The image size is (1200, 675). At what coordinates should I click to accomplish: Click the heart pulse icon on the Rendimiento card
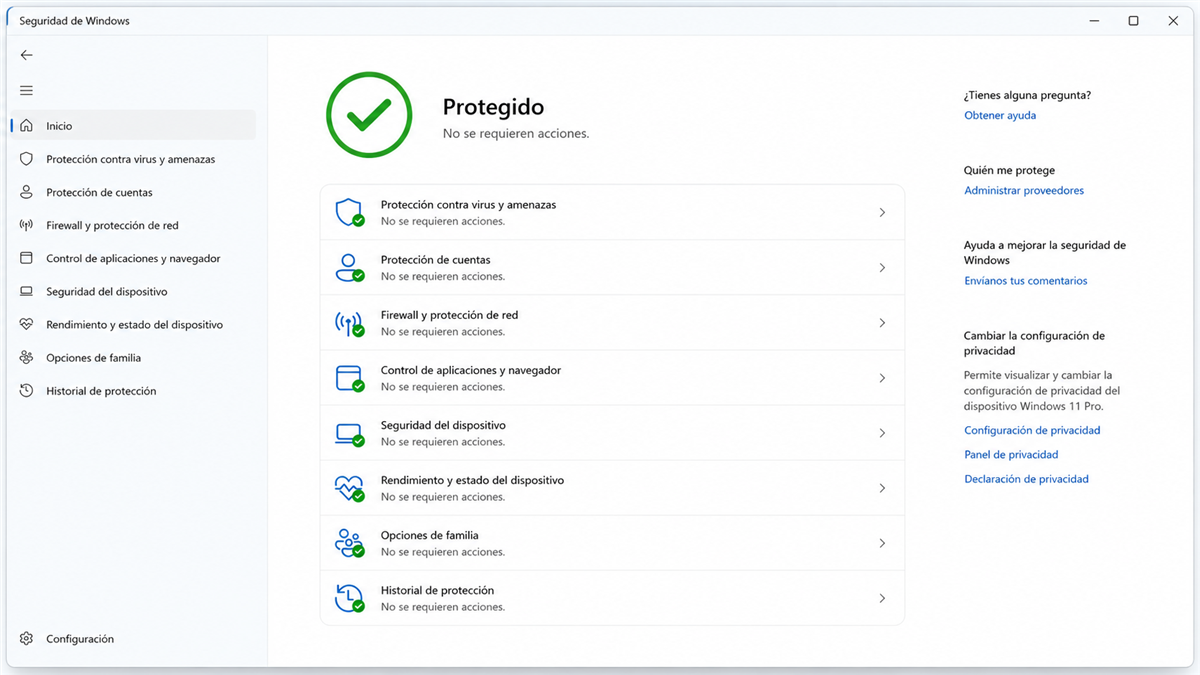pos(349,488)
